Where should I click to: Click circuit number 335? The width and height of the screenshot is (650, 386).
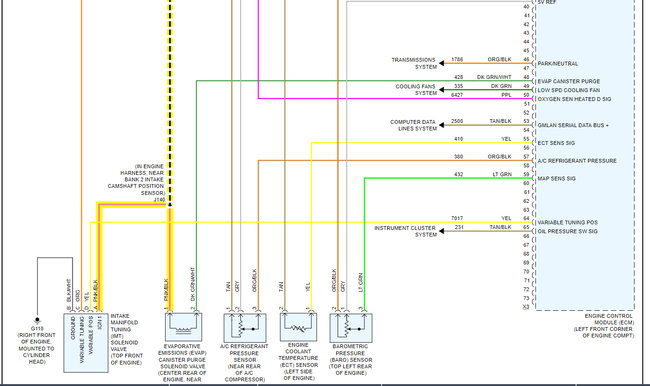tap(458, 86)
